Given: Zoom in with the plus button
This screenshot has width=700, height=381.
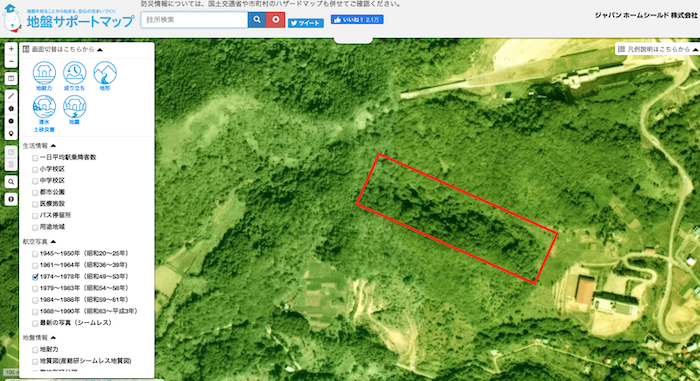Looking at the screenshot, I should coord(11,49).
